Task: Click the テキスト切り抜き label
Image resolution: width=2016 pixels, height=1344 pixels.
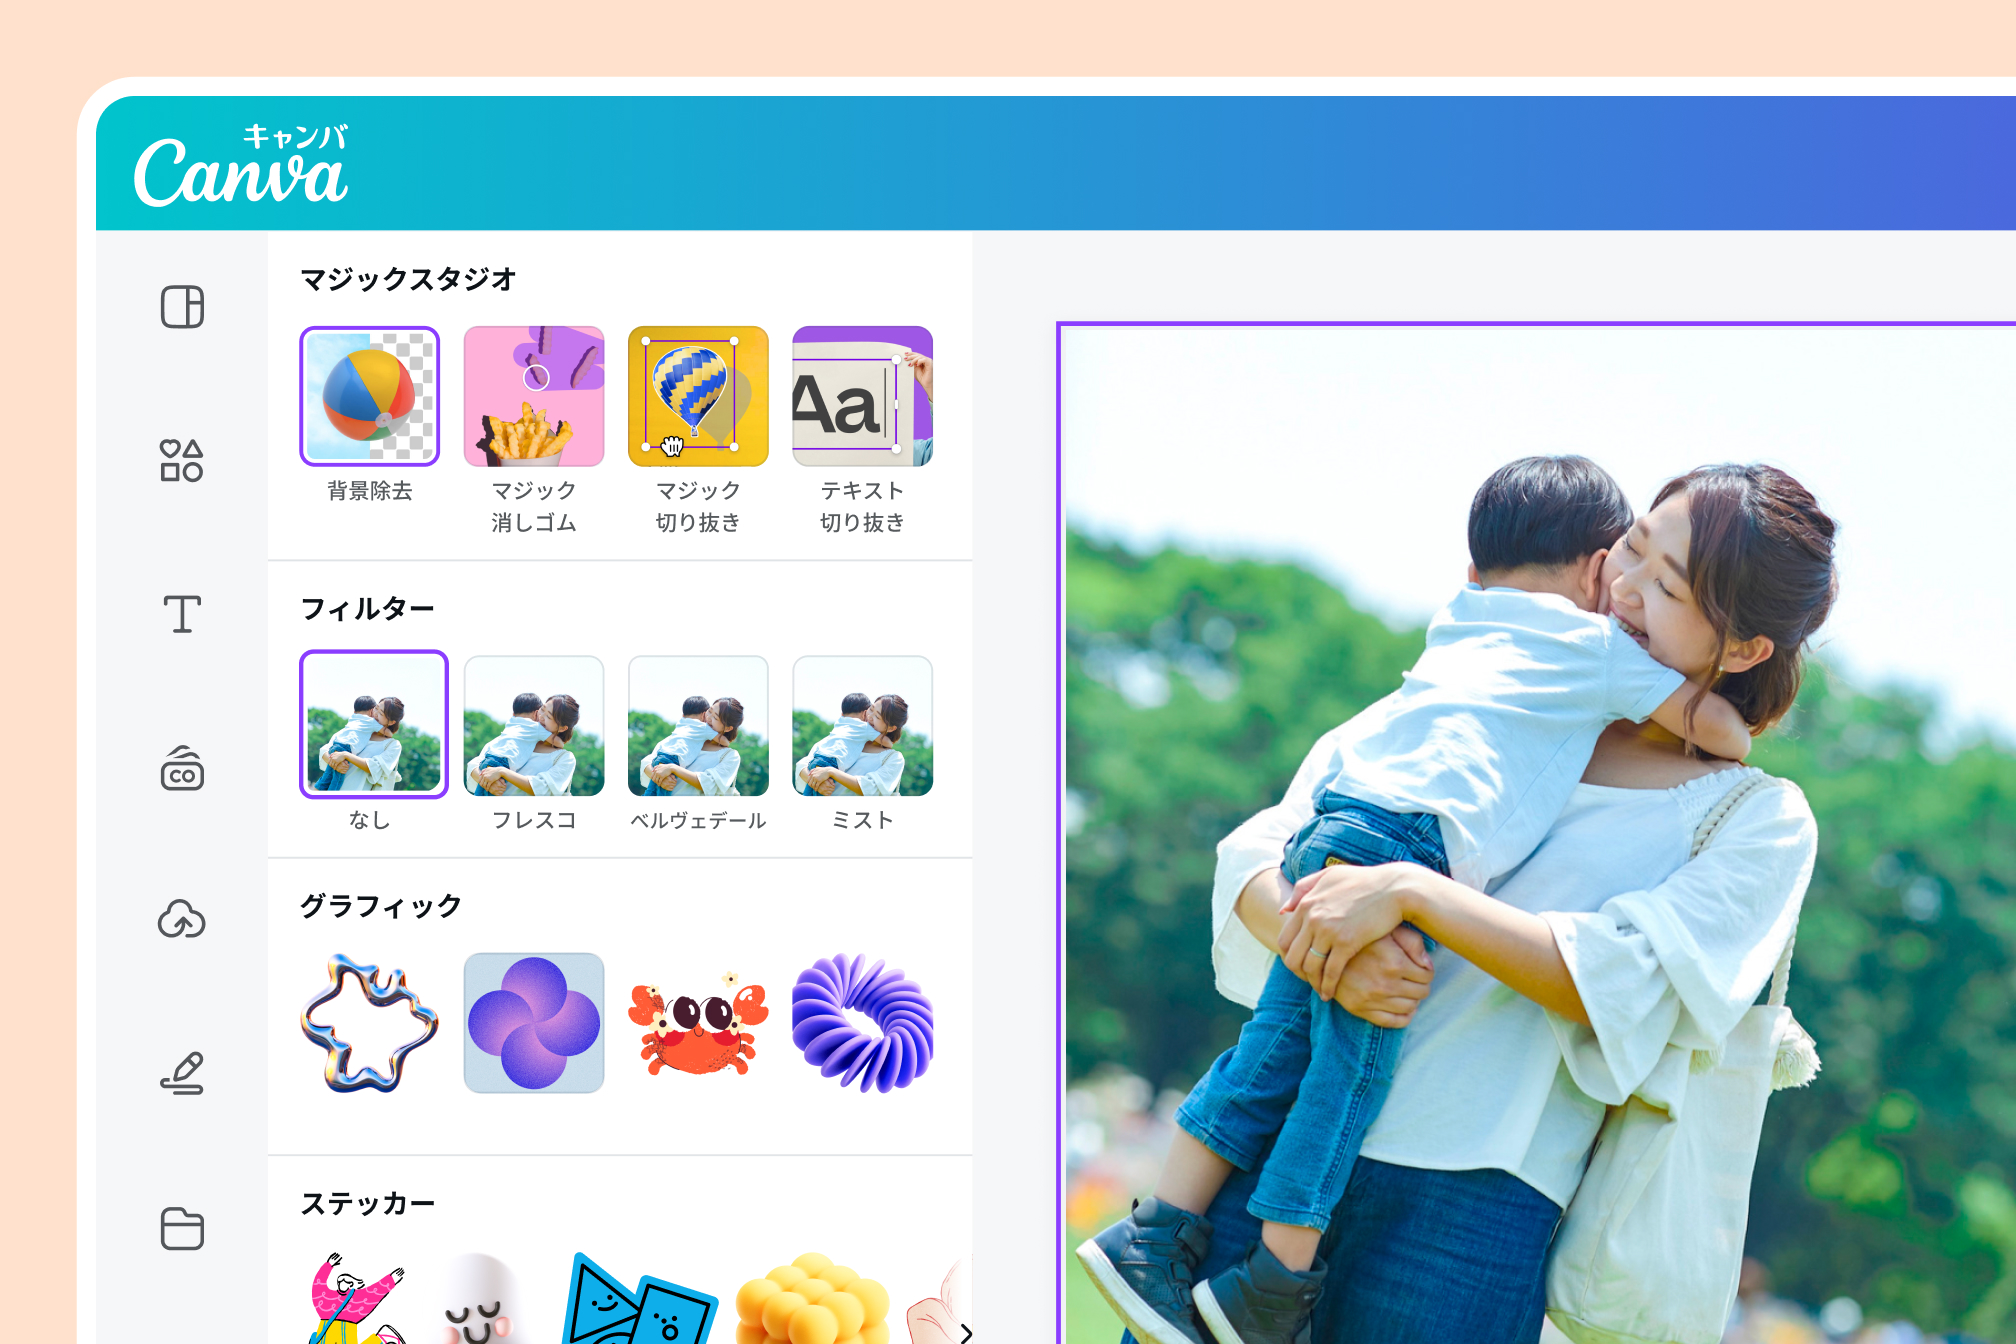Action: click(x=862, y=506)
